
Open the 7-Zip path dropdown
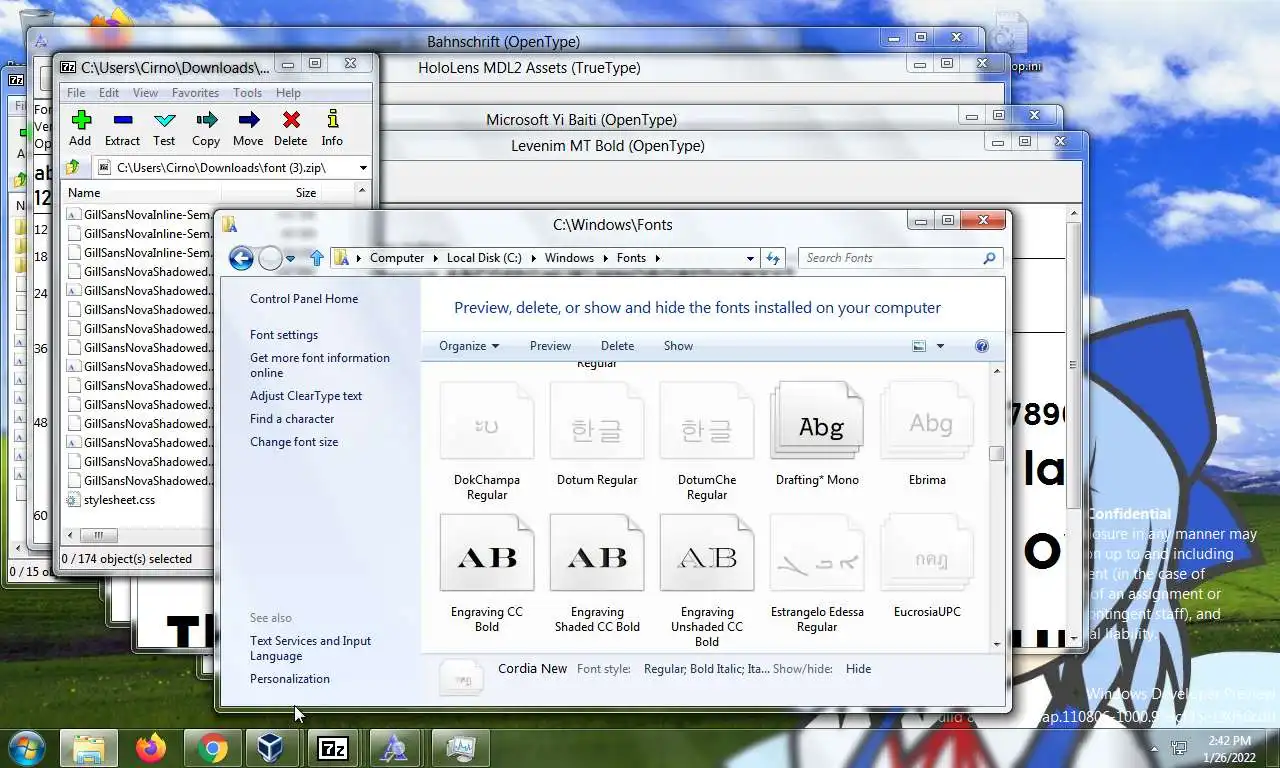[x=363, y=168]
